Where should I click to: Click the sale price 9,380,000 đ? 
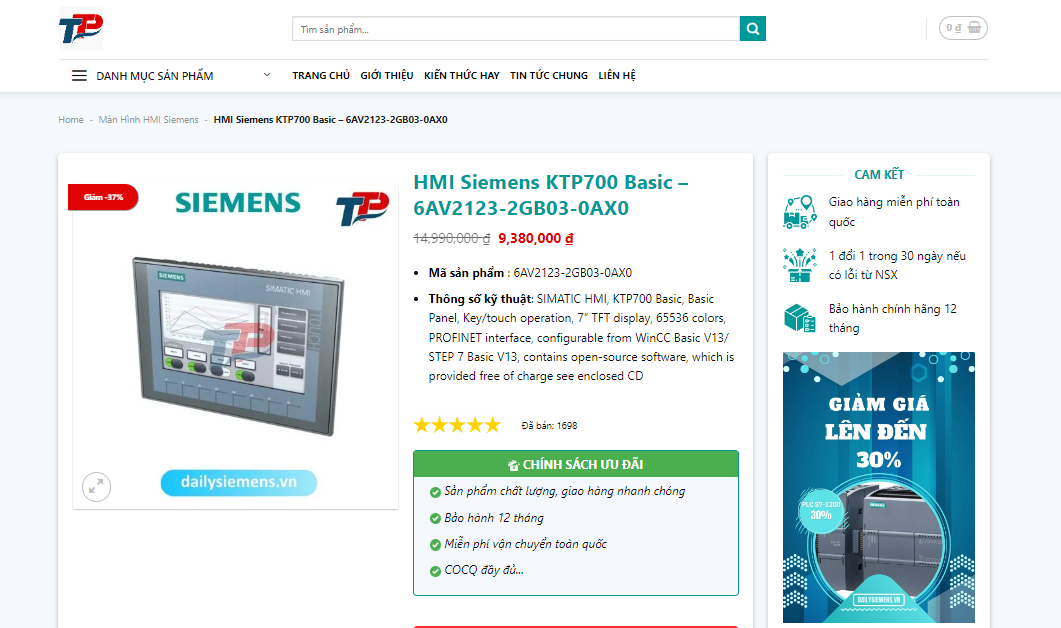536,239
